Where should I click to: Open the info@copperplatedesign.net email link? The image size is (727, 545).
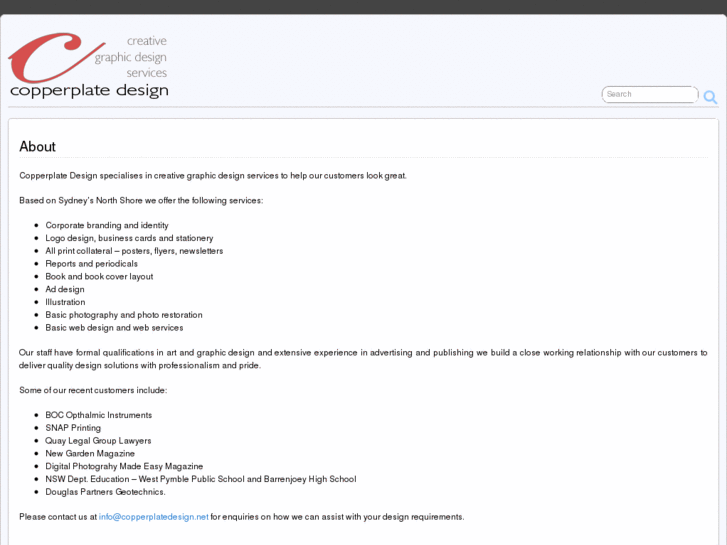tap(153, 517)
